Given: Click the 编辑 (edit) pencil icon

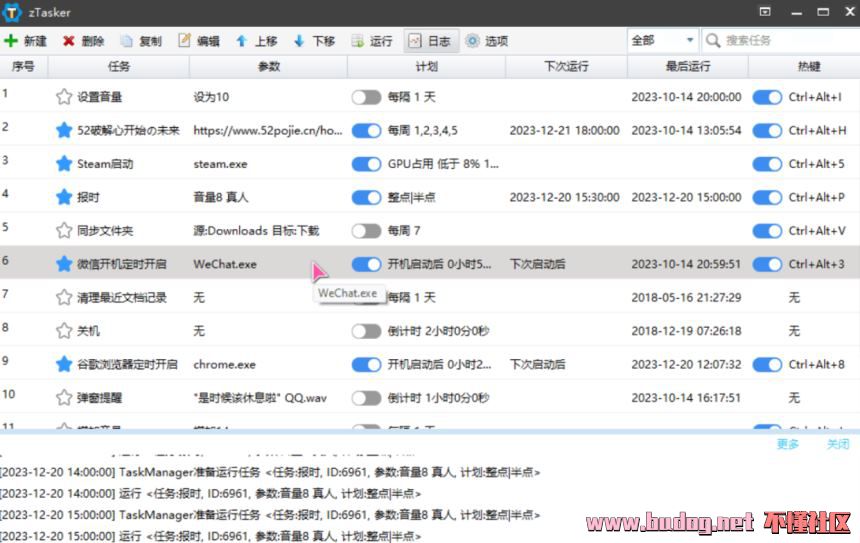Looking at the screenshot, I should click(184, 41).
